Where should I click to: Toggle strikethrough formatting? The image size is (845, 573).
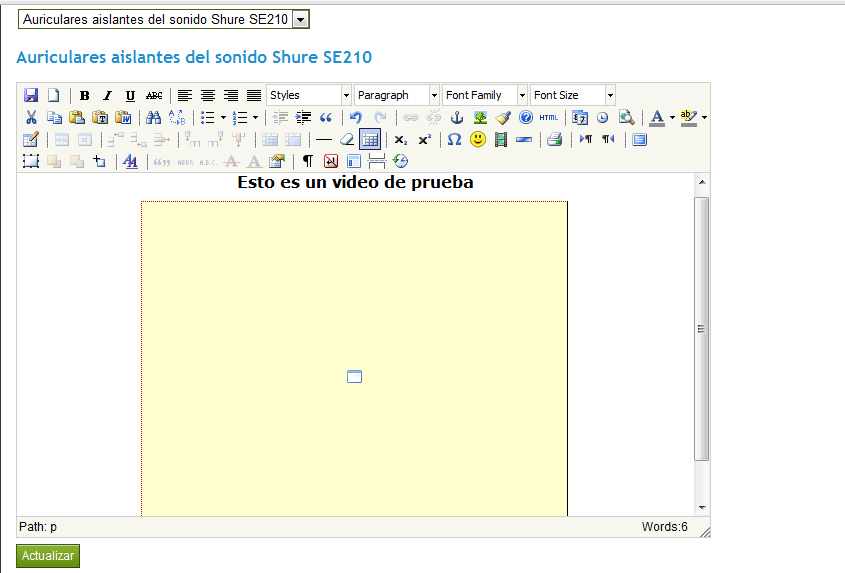click(x=154, y=95)
